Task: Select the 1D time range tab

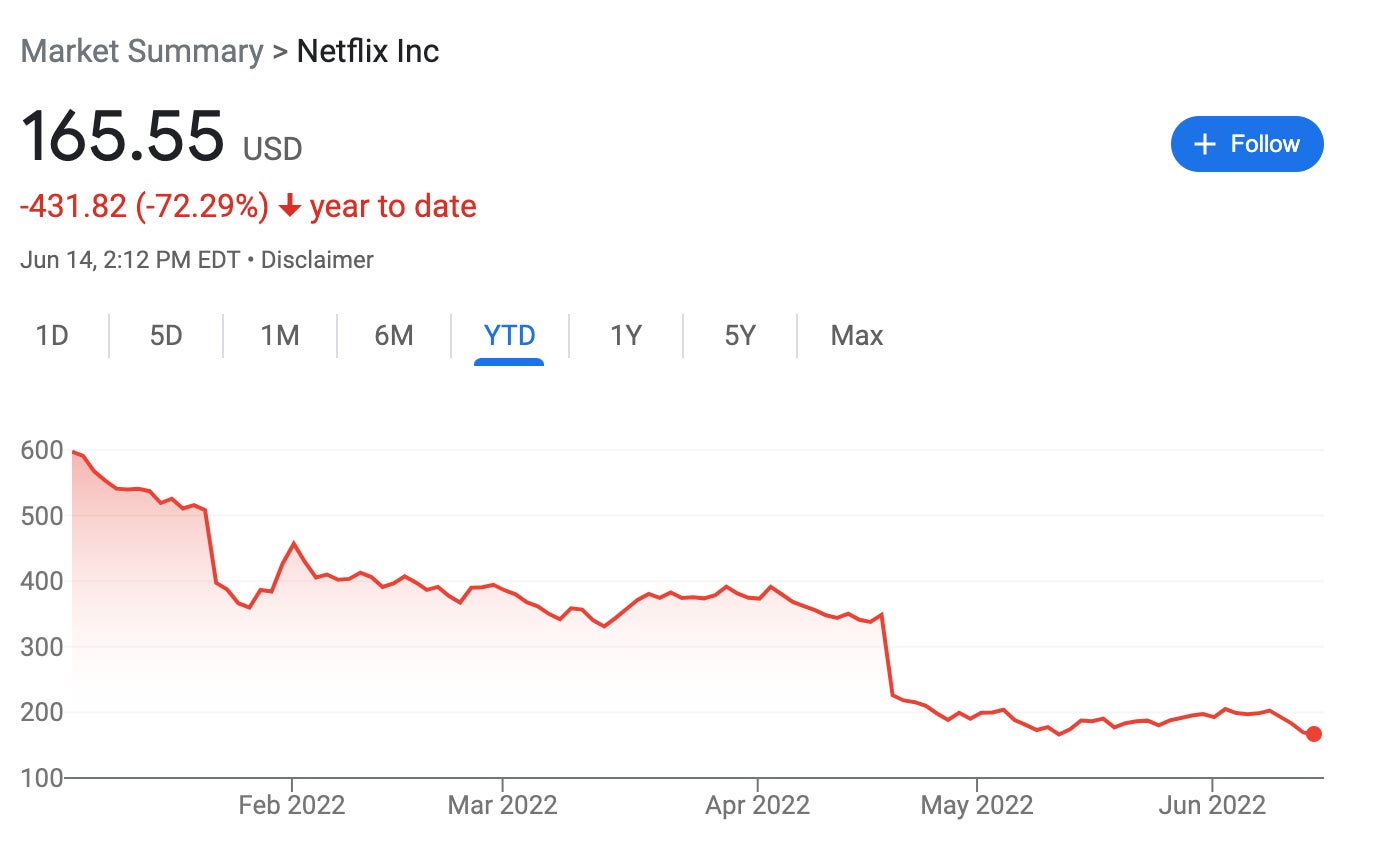Action: point(52,335)
